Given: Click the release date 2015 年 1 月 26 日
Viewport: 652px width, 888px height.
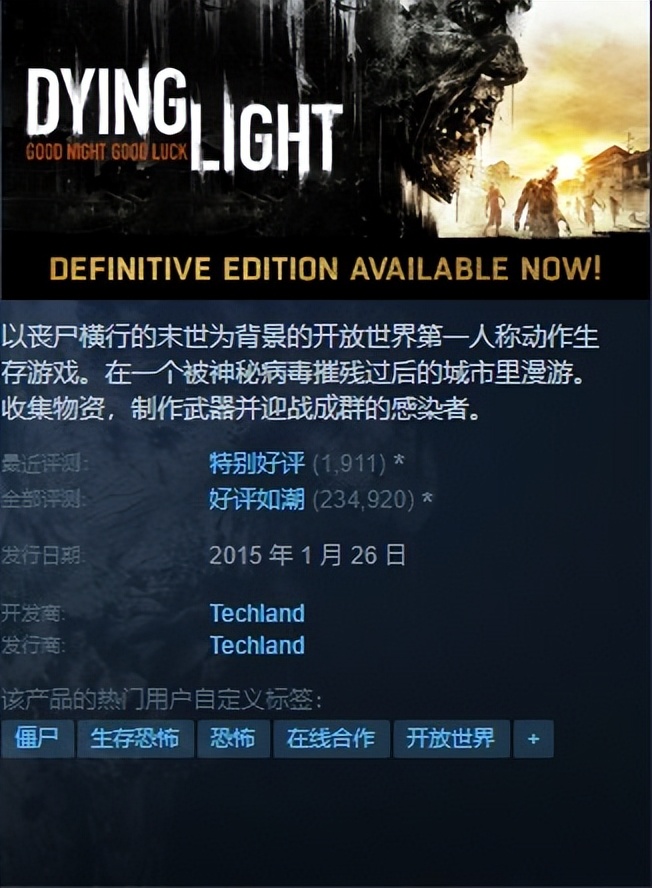Looking at the screenshot, I should 308,555.
